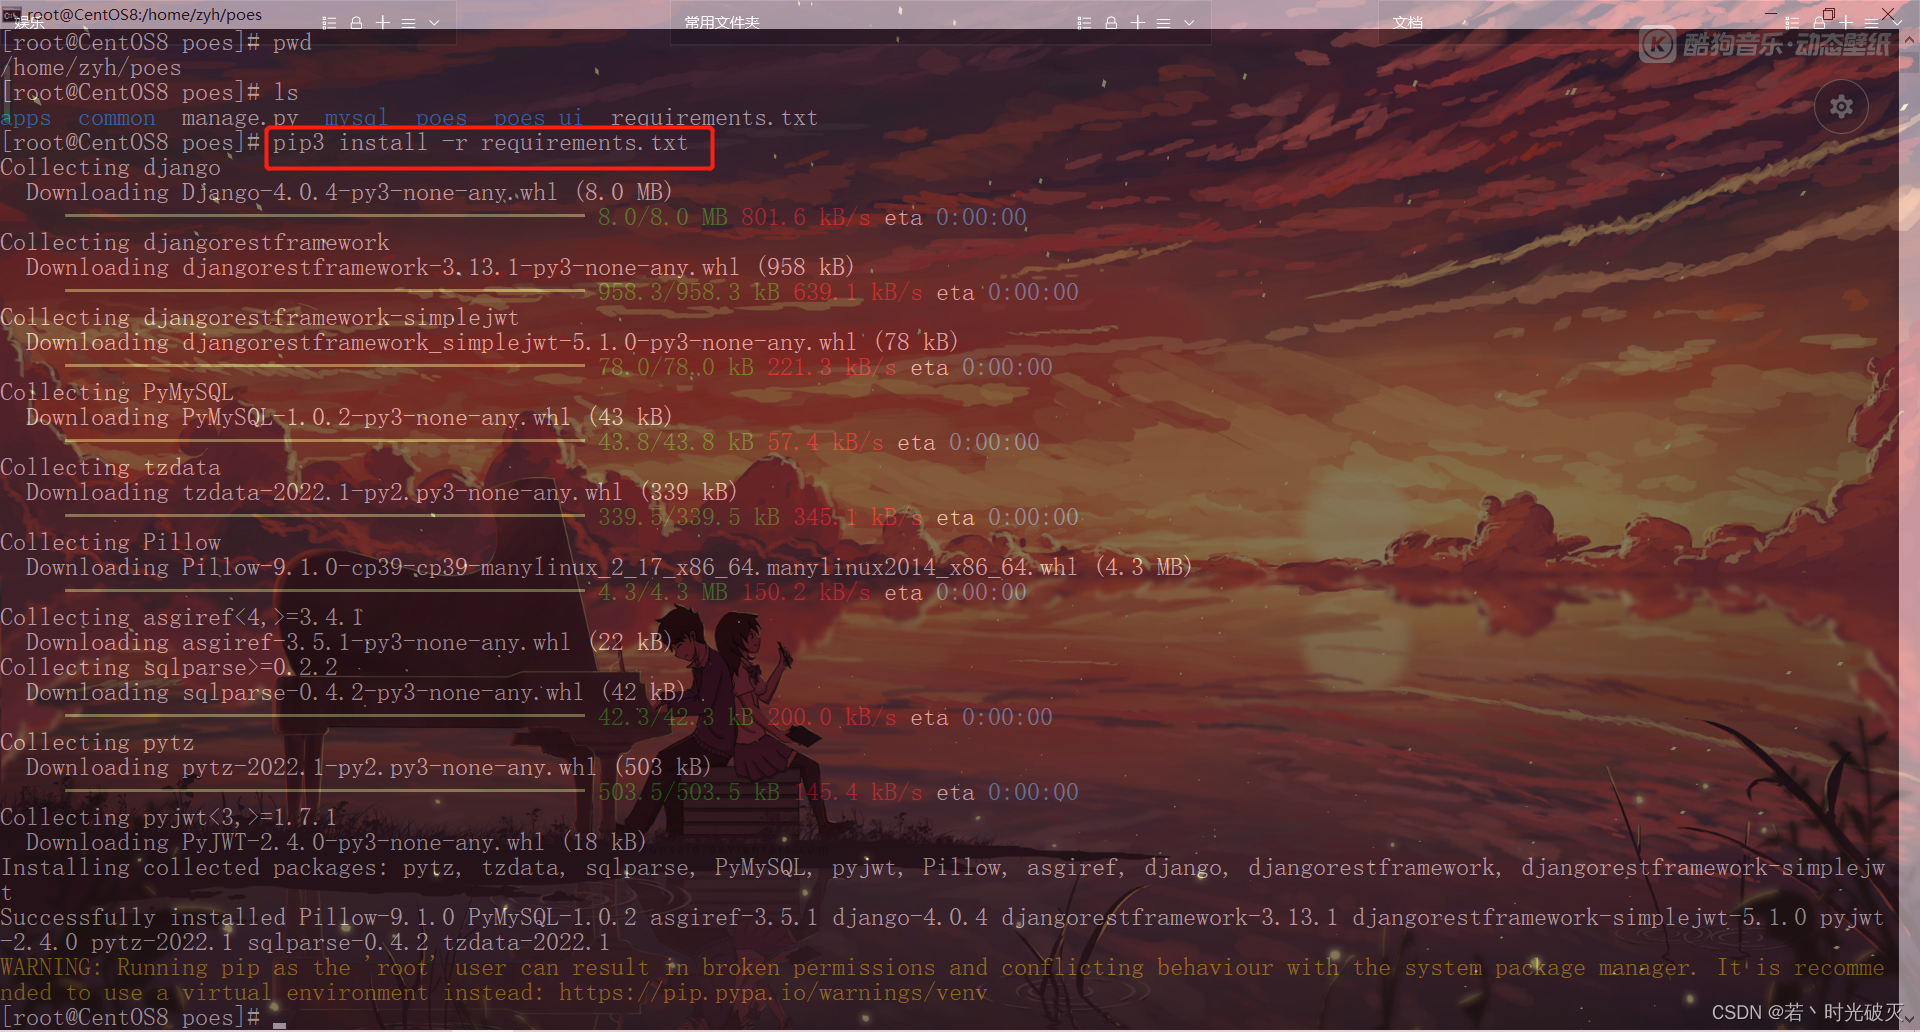This screenshot has height=1032, width=1920.
Task: Click 'Collecting djangorestframework-simplejwt' line
Action: click(260, 318)
